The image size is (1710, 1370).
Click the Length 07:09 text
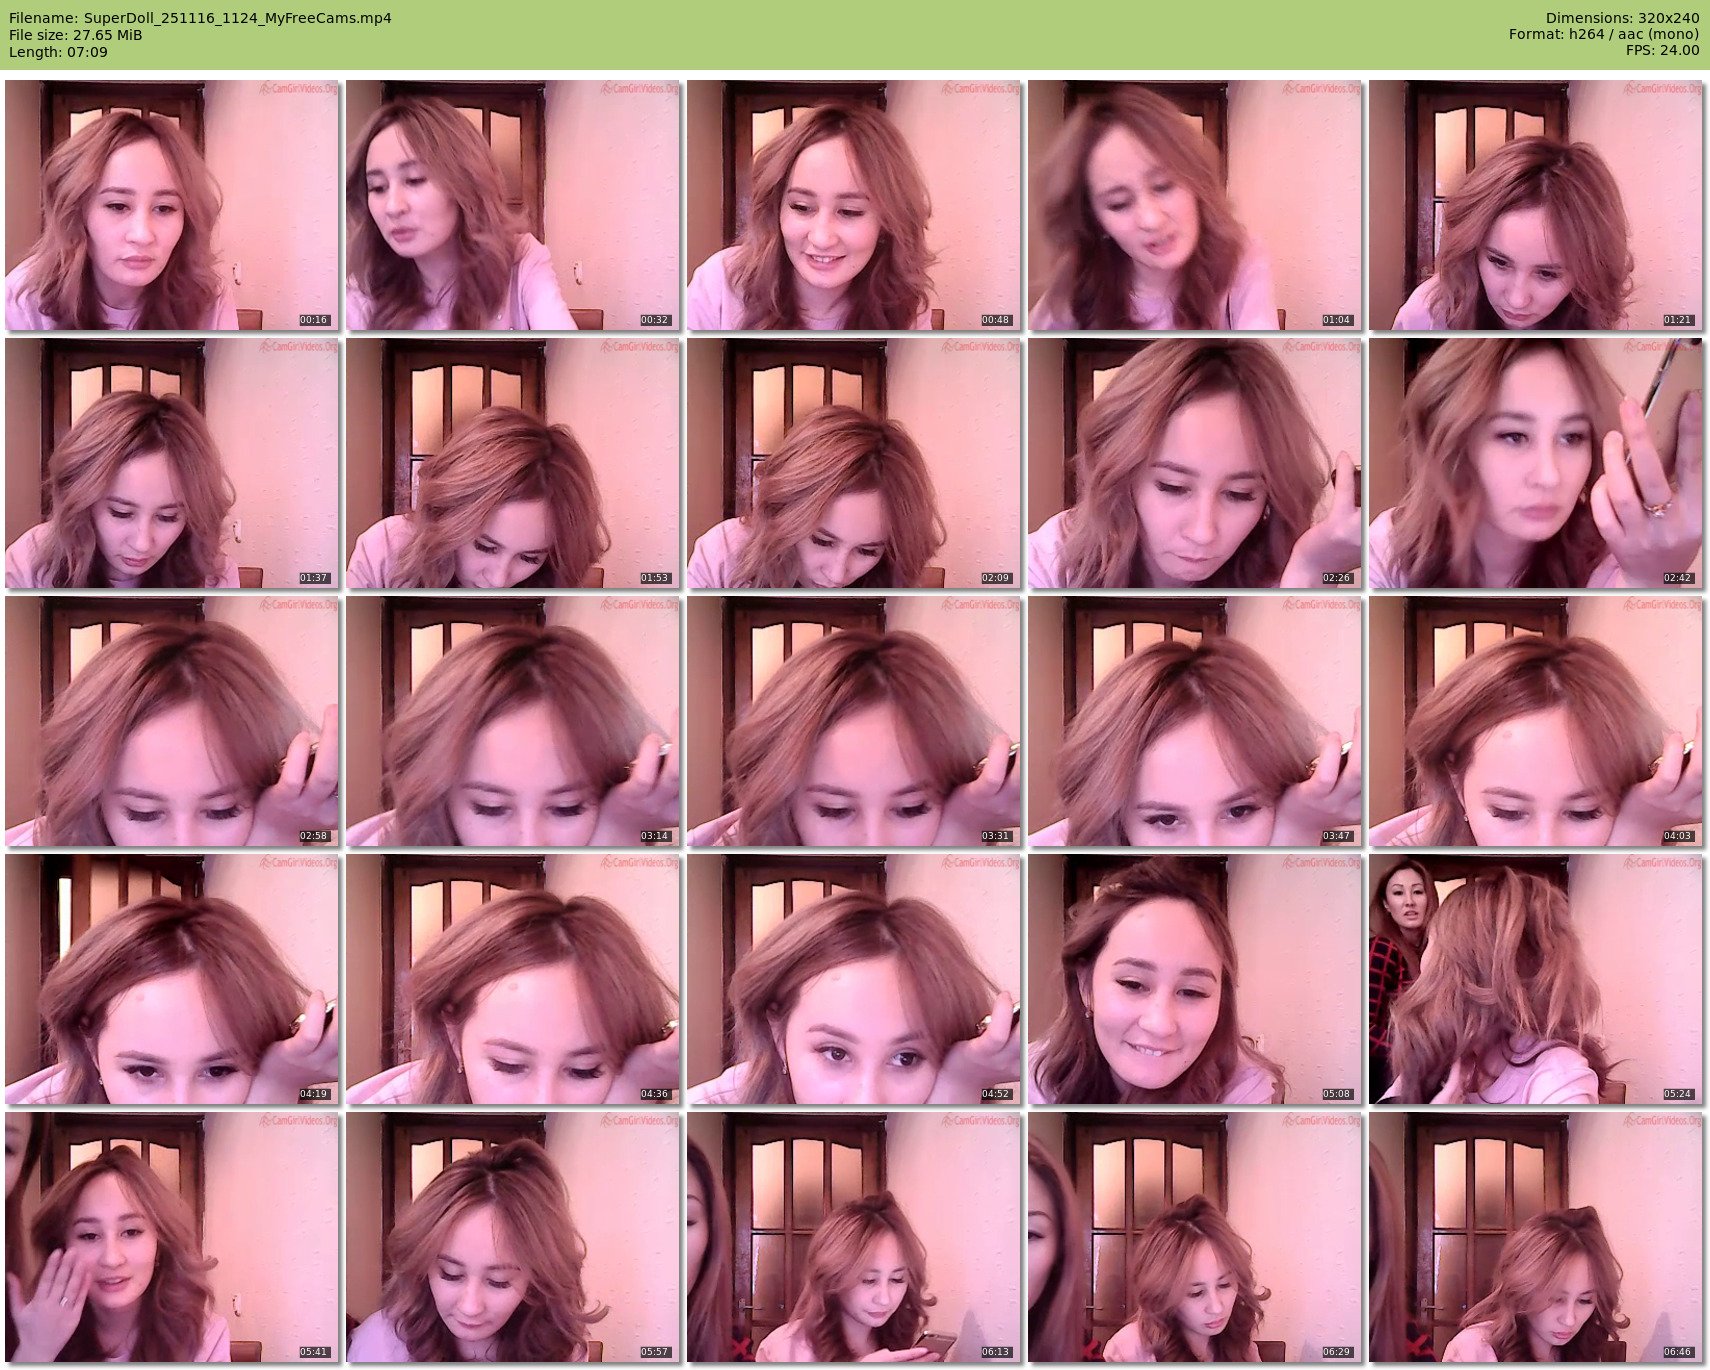click(58, 52)
